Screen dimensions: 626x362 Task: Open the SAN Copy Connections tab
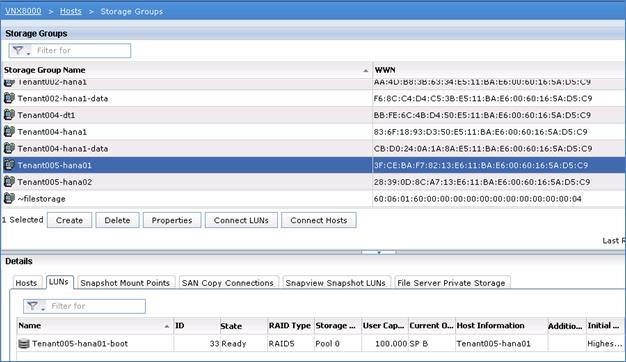pos(228,283)
